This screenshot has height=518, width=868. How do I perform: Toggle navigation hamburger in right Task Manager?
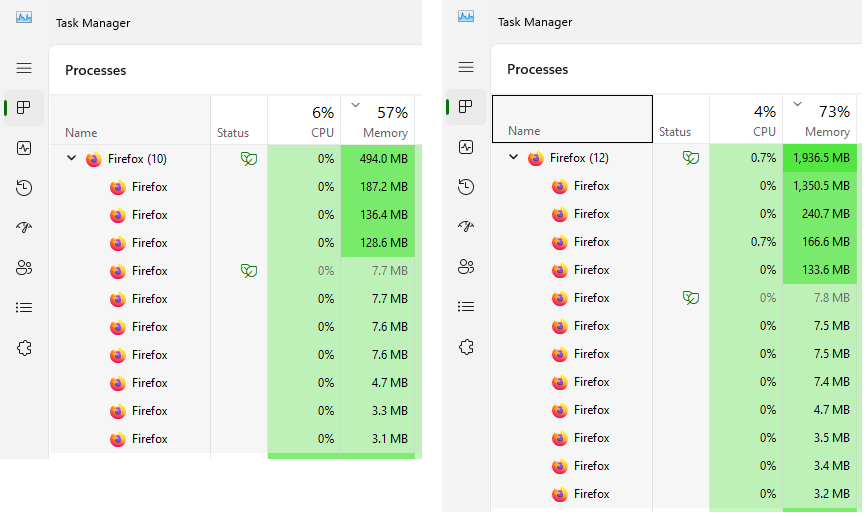(x=466, y=67)
